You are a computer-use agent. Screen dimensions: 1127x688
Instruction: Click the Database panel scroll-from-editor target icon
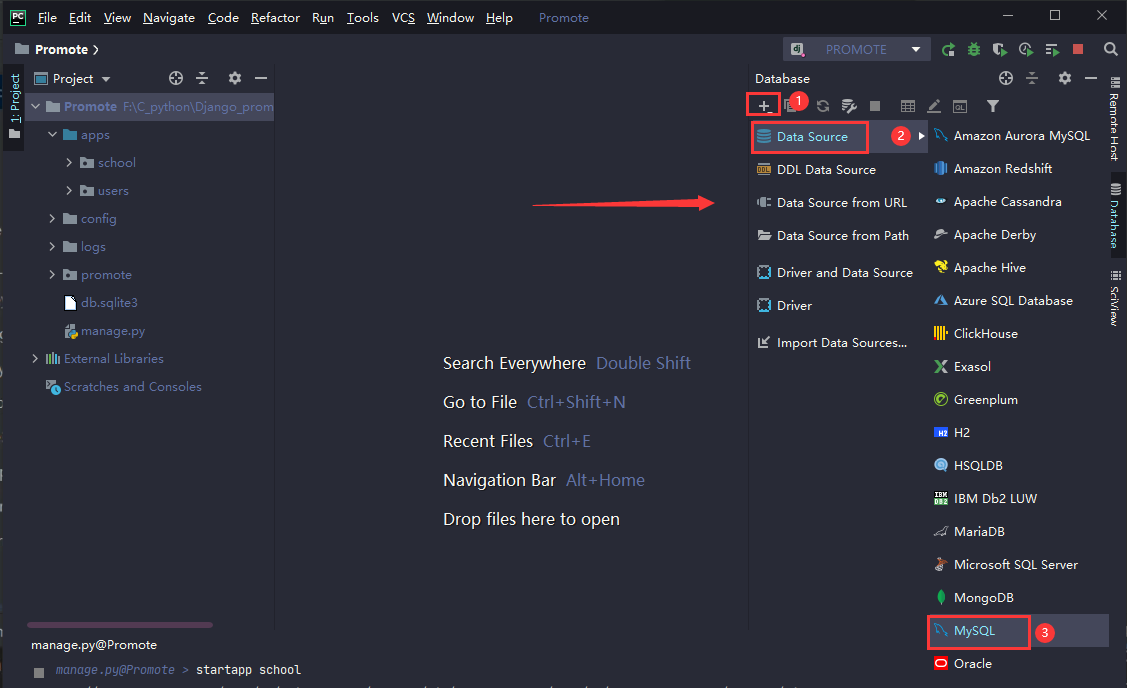coord(1006,78)
